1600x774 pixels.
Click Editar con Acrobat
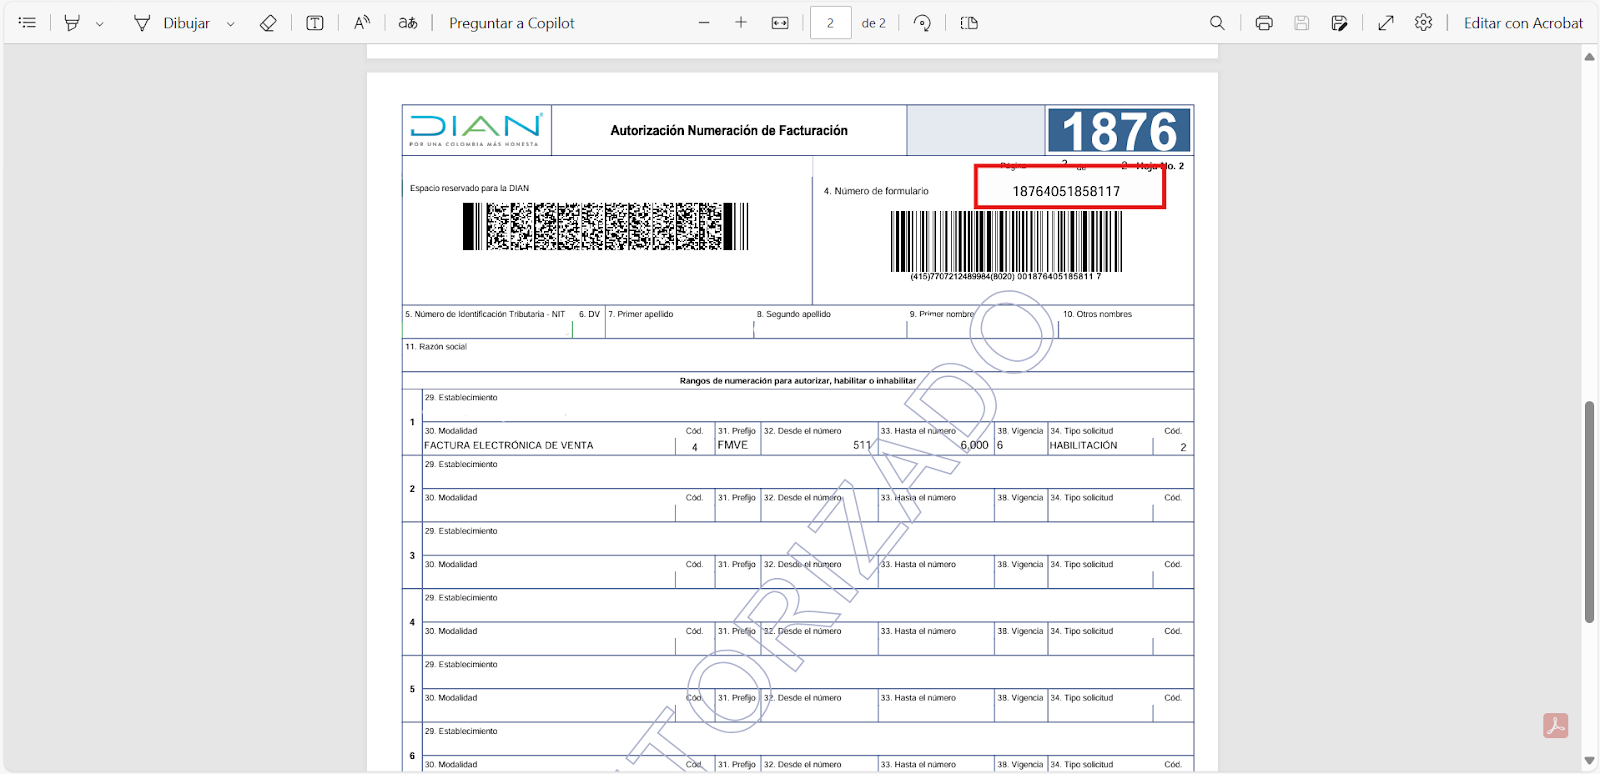point(1523,23)
